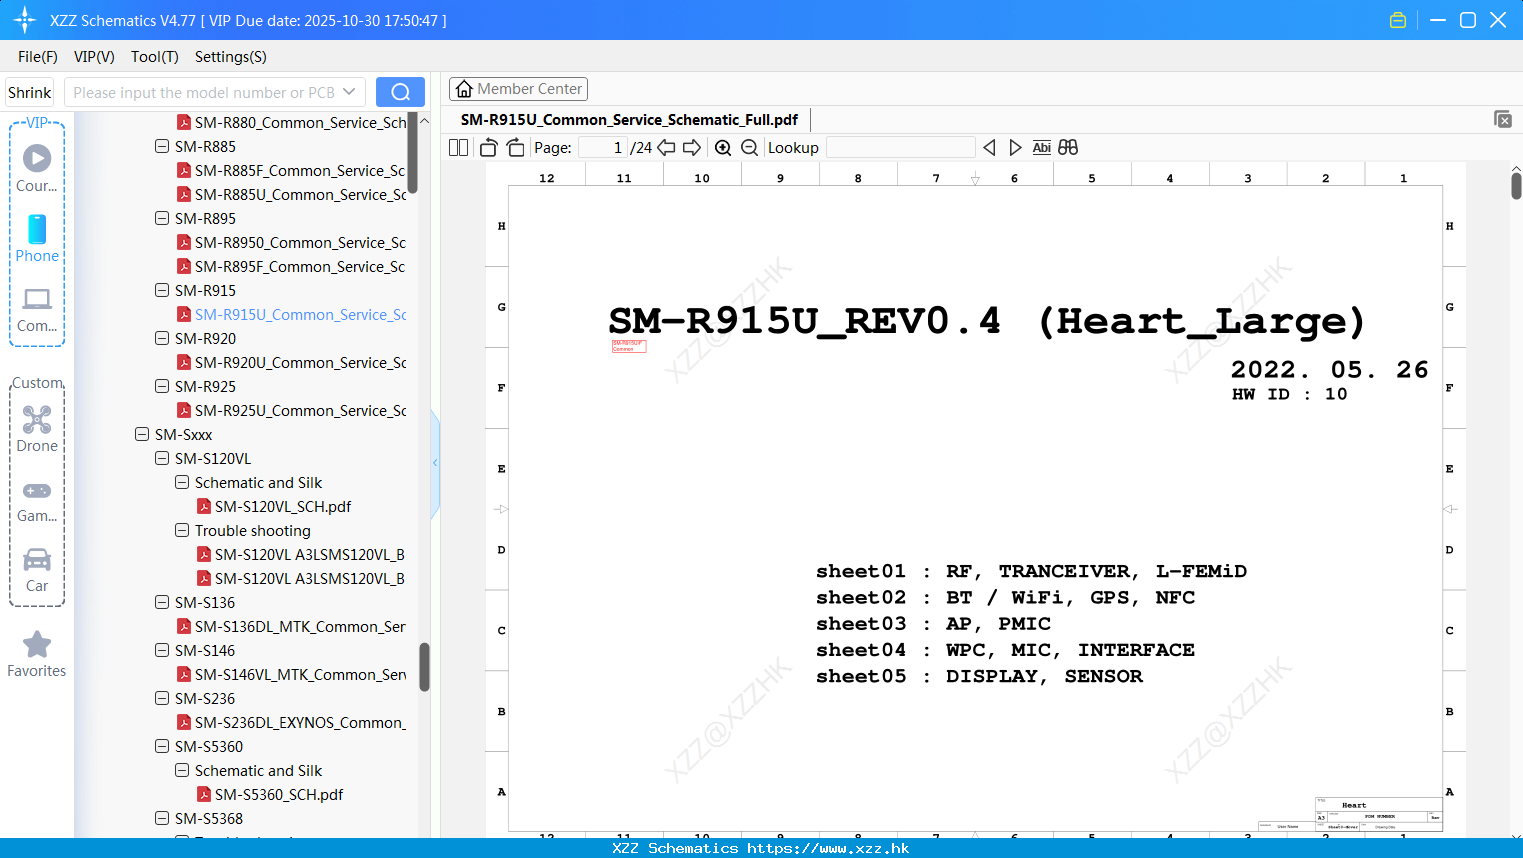Select the Game console category
Viewport: 1523px width, 858px height.
[37, 501]
